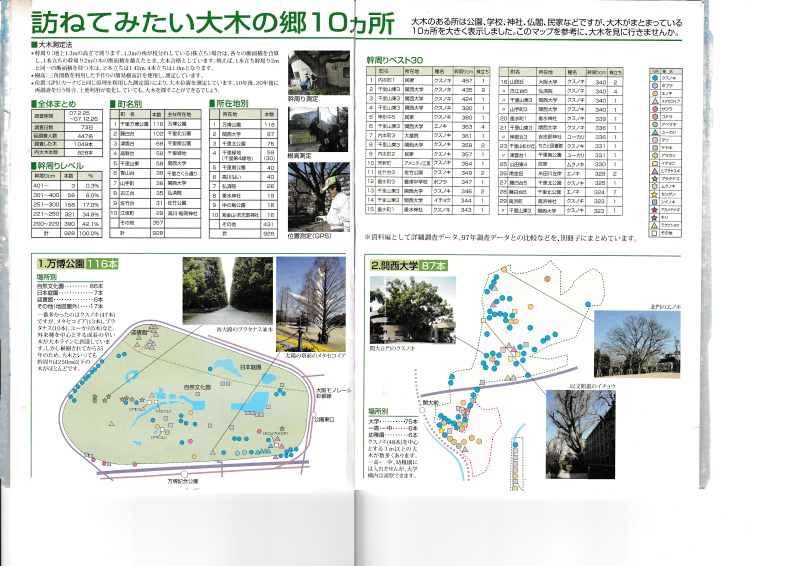This screenshot has width=800, height=566.
Task: Open the 北門のエノキ tree photo
Action: coord(637,344)
